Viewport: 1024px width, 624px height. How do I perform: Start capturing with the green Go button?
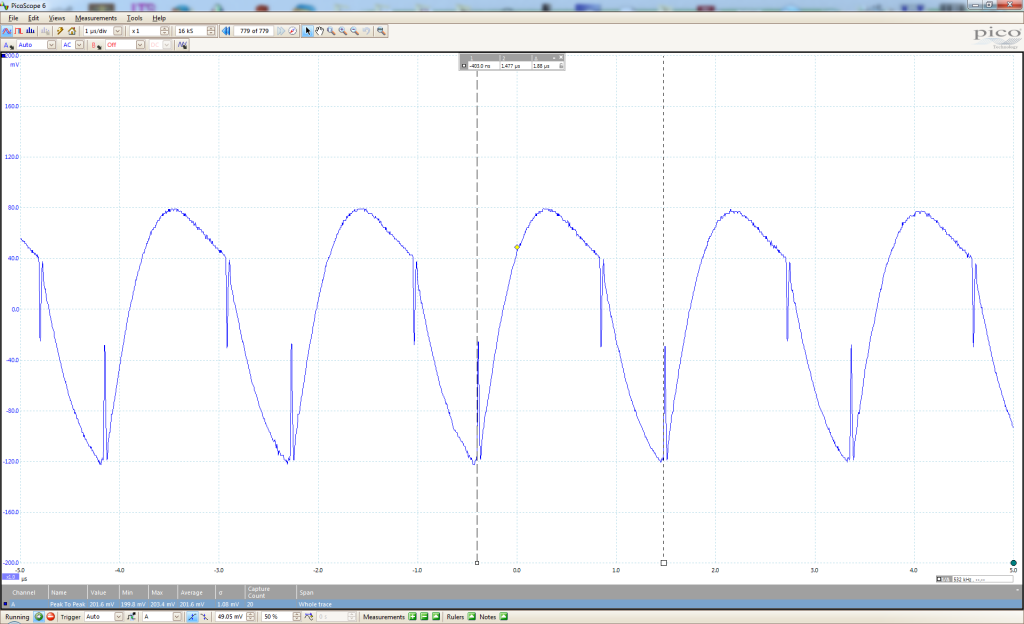click(39, 617)
